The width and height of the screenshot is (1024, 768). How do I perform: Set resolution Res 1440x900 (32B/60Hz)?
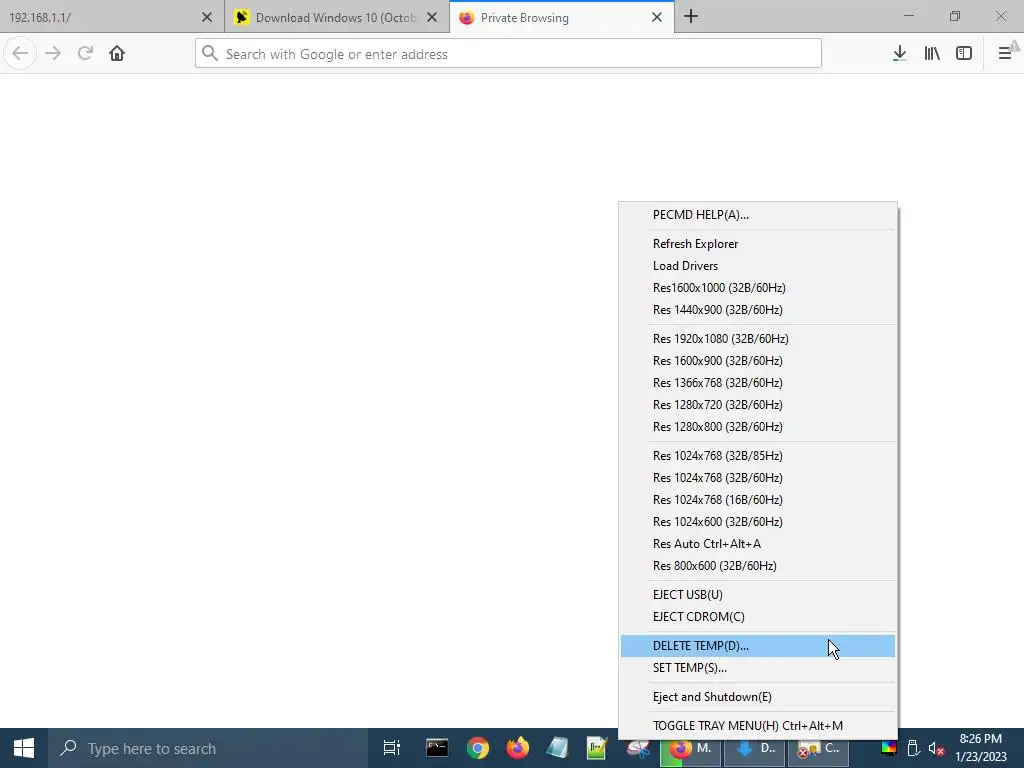pos(758,310)
